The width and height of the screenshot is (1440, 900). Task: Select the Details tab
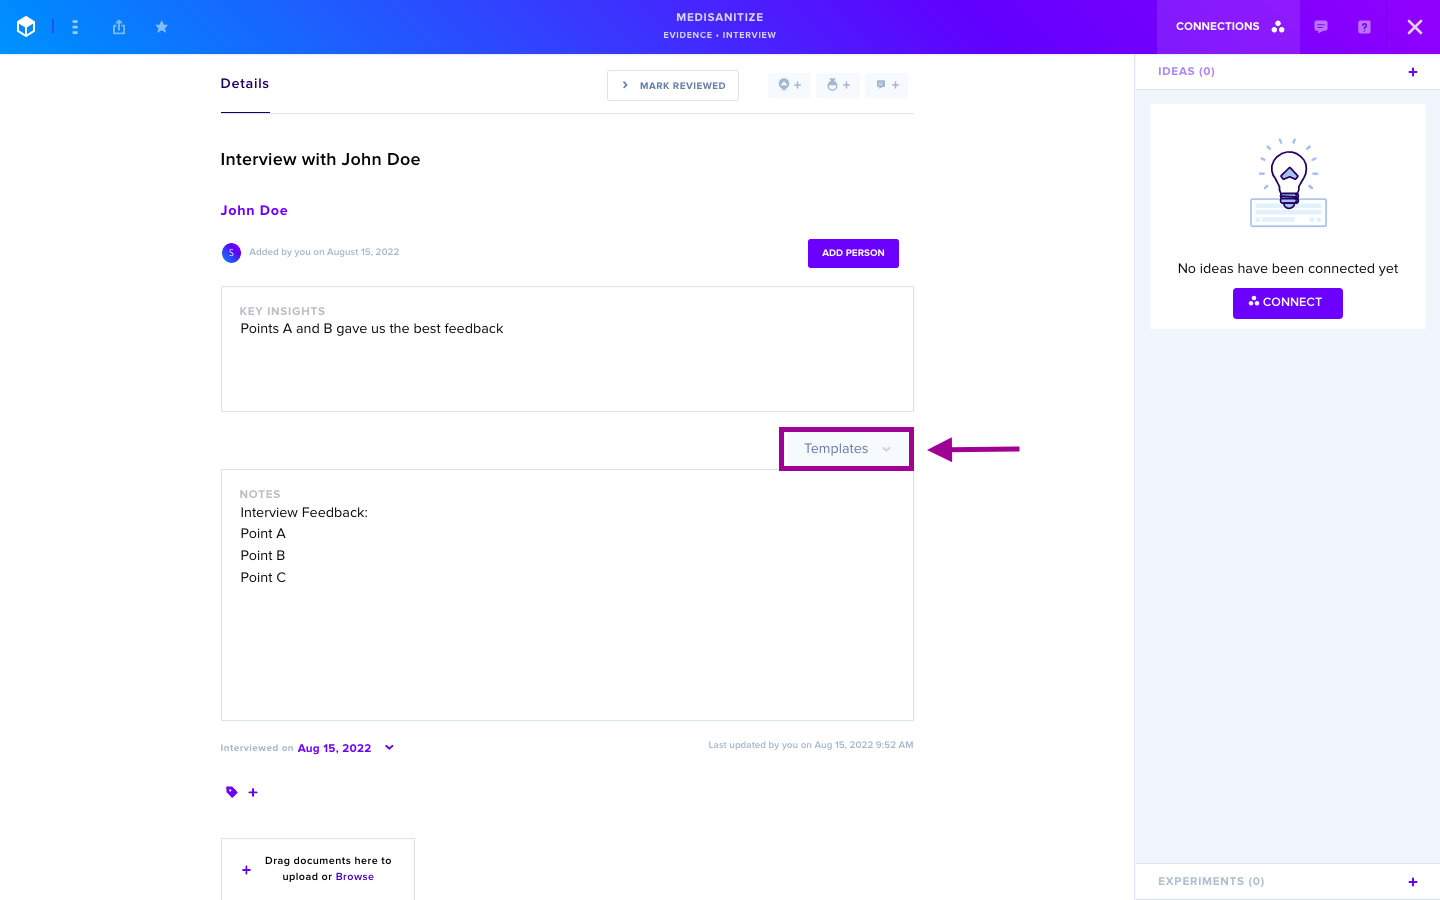pyautogui.click(x=245, y=84)
